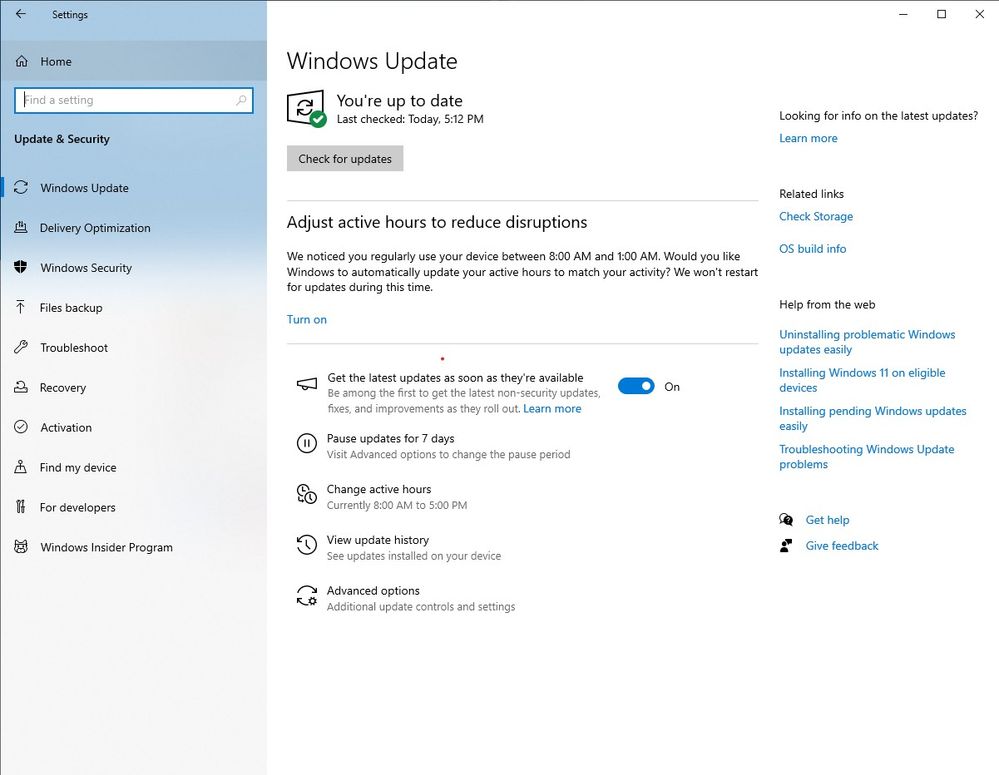This screenshot has width=999, height=775.
Task: Open View update history
Action: tap(399, 547)
